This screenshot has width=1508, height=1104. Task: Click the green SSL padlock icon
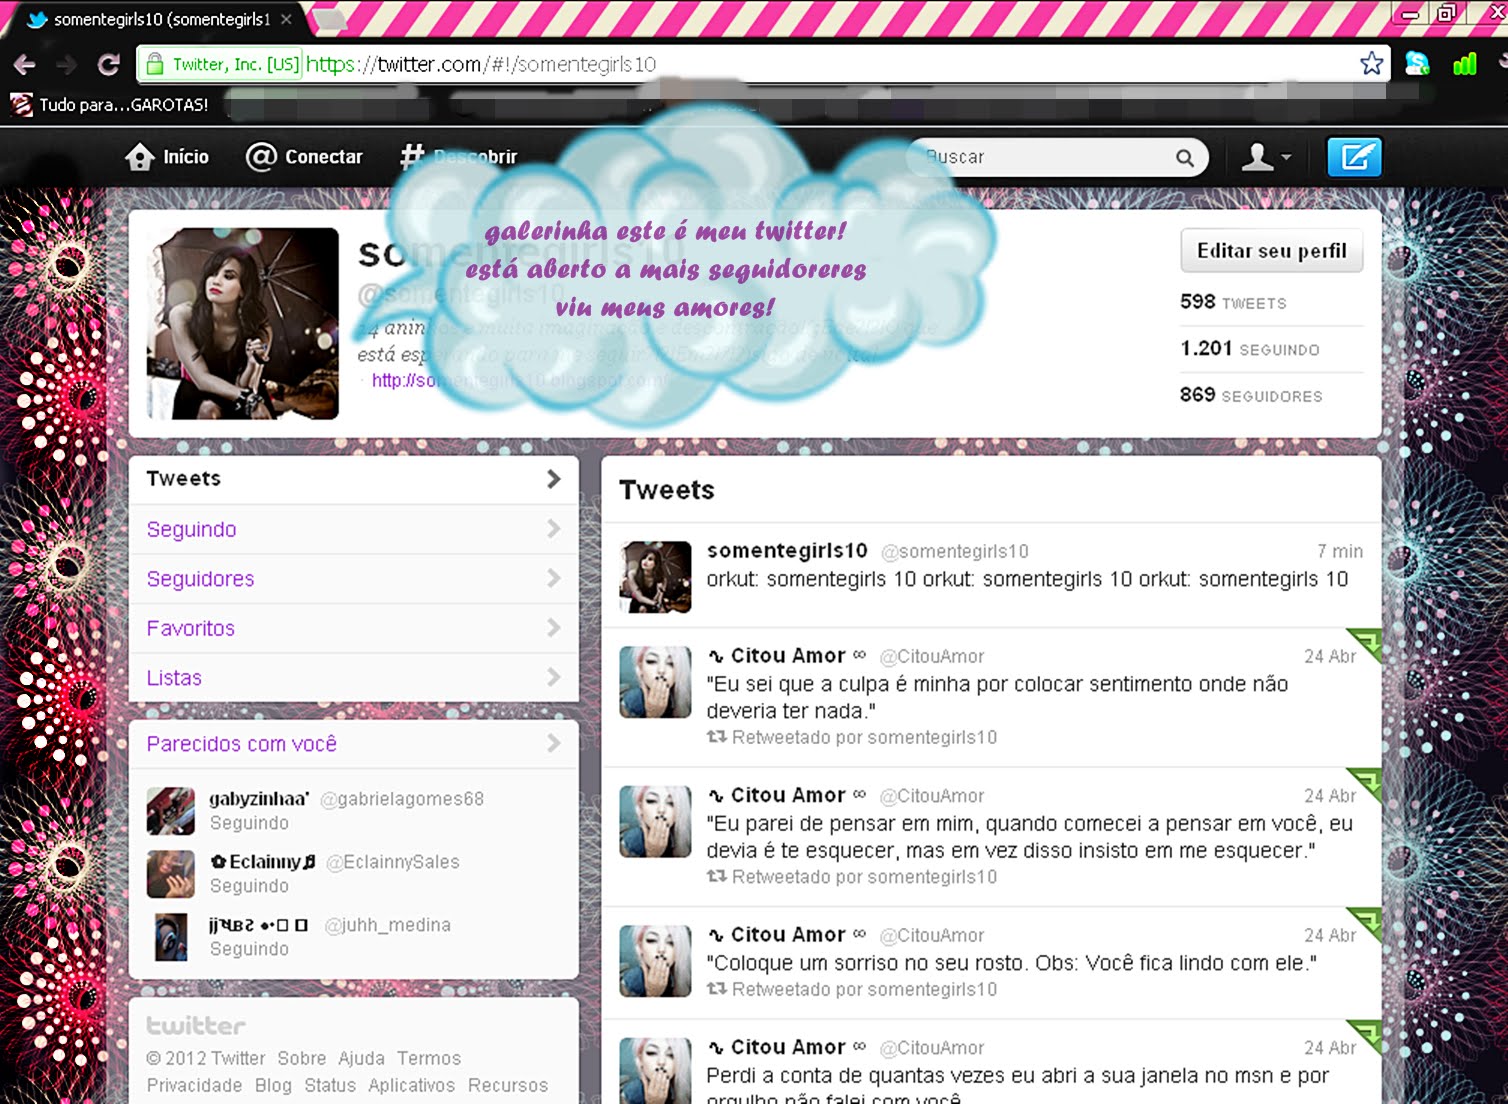click(x=154, y=65)
